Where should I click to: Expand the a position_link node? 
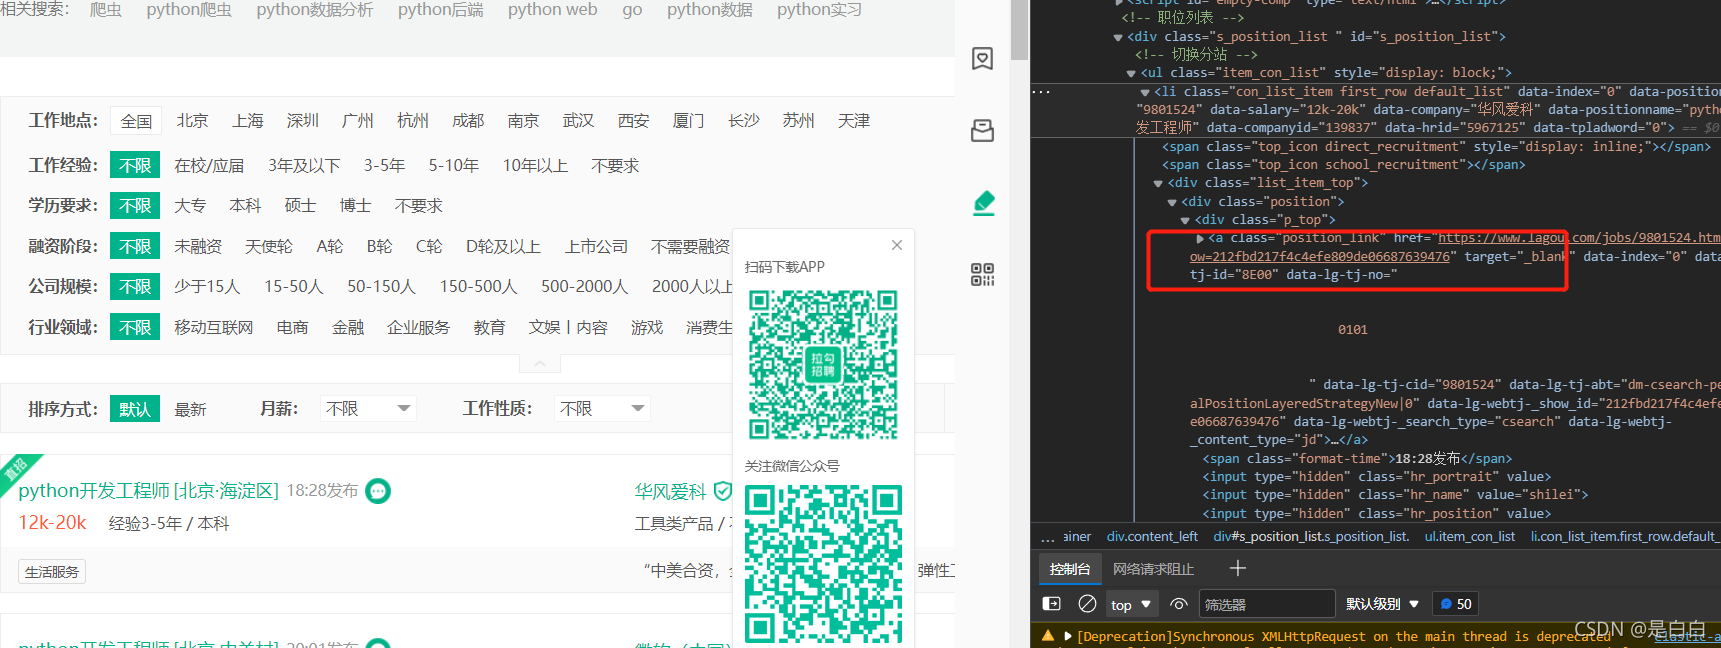click(1200, 238)
